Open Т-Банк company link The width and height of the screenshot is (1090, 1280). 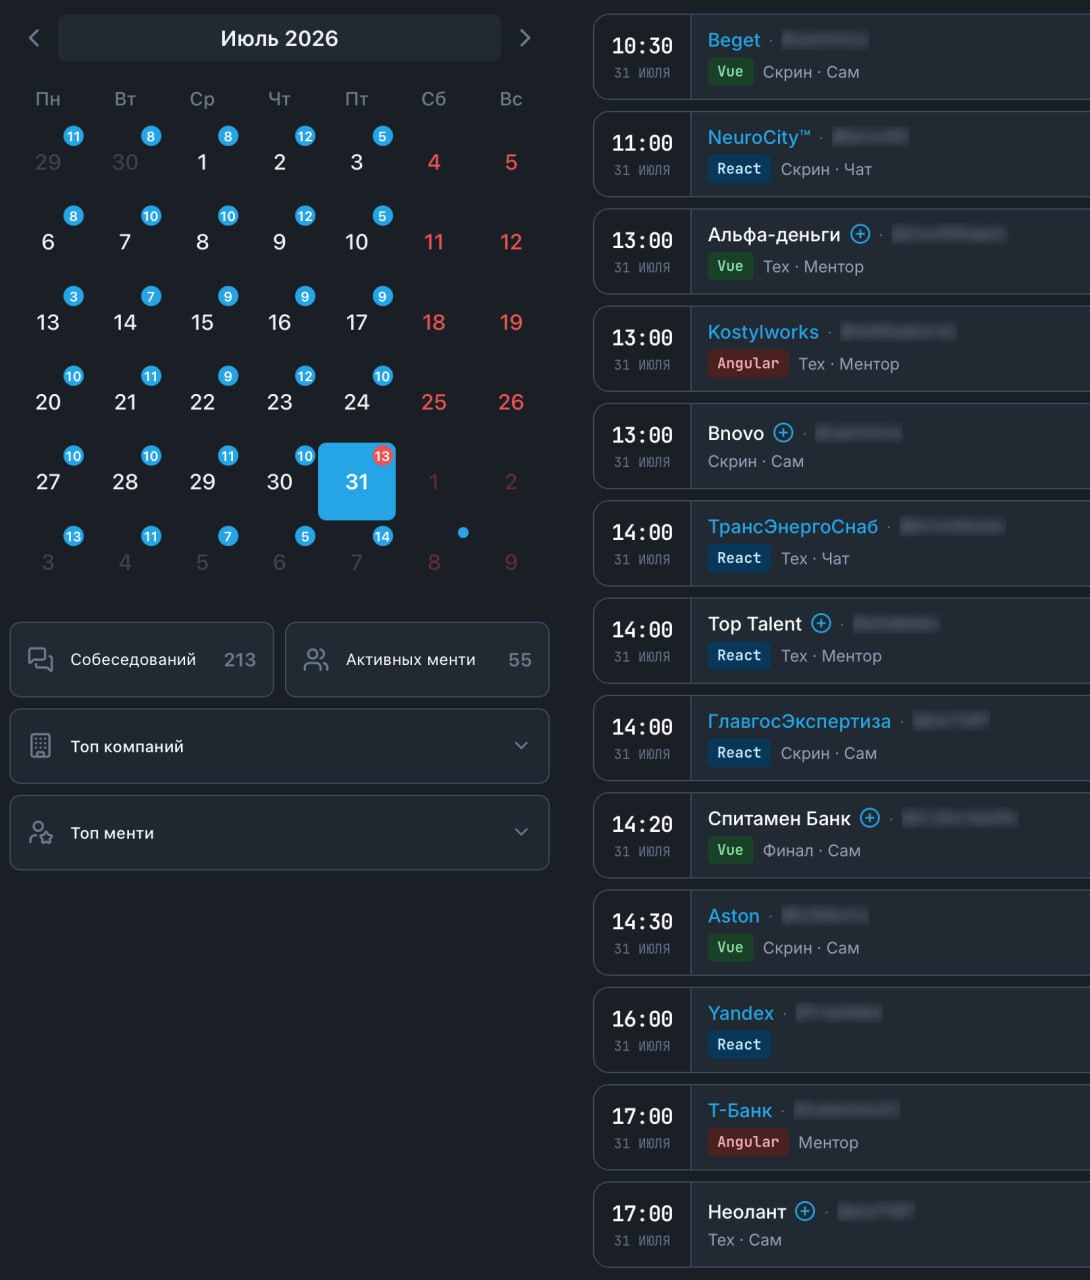[740, 1110]
